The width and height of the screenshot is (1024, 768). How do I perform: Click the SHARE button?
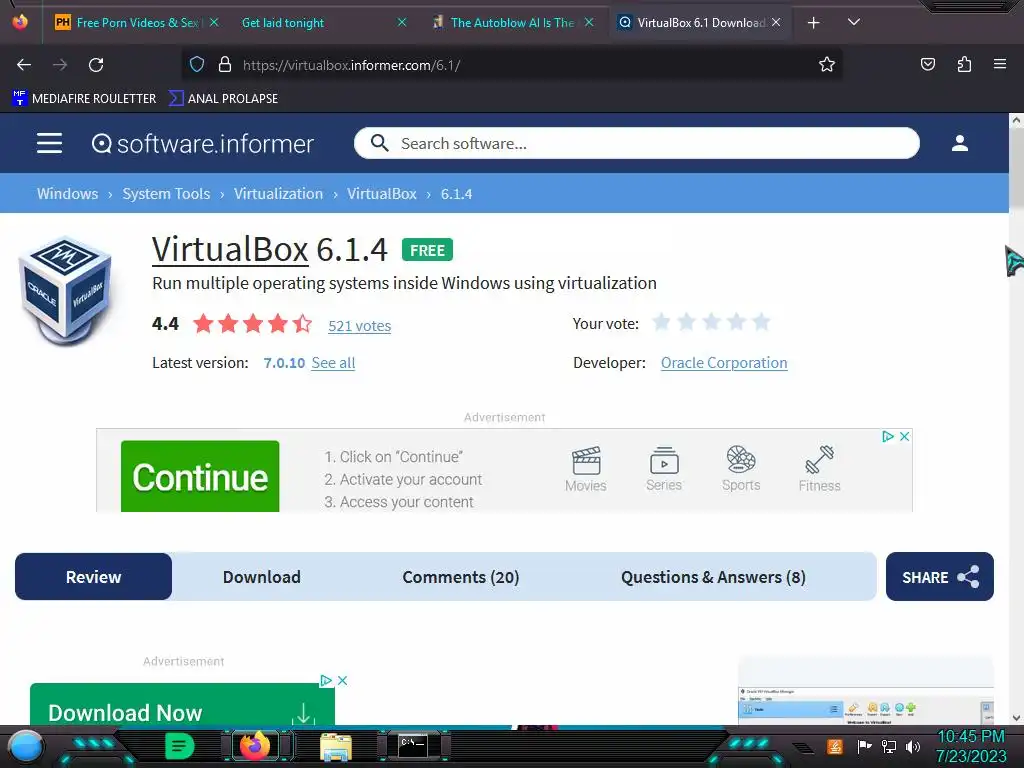[x=940, y=577]
